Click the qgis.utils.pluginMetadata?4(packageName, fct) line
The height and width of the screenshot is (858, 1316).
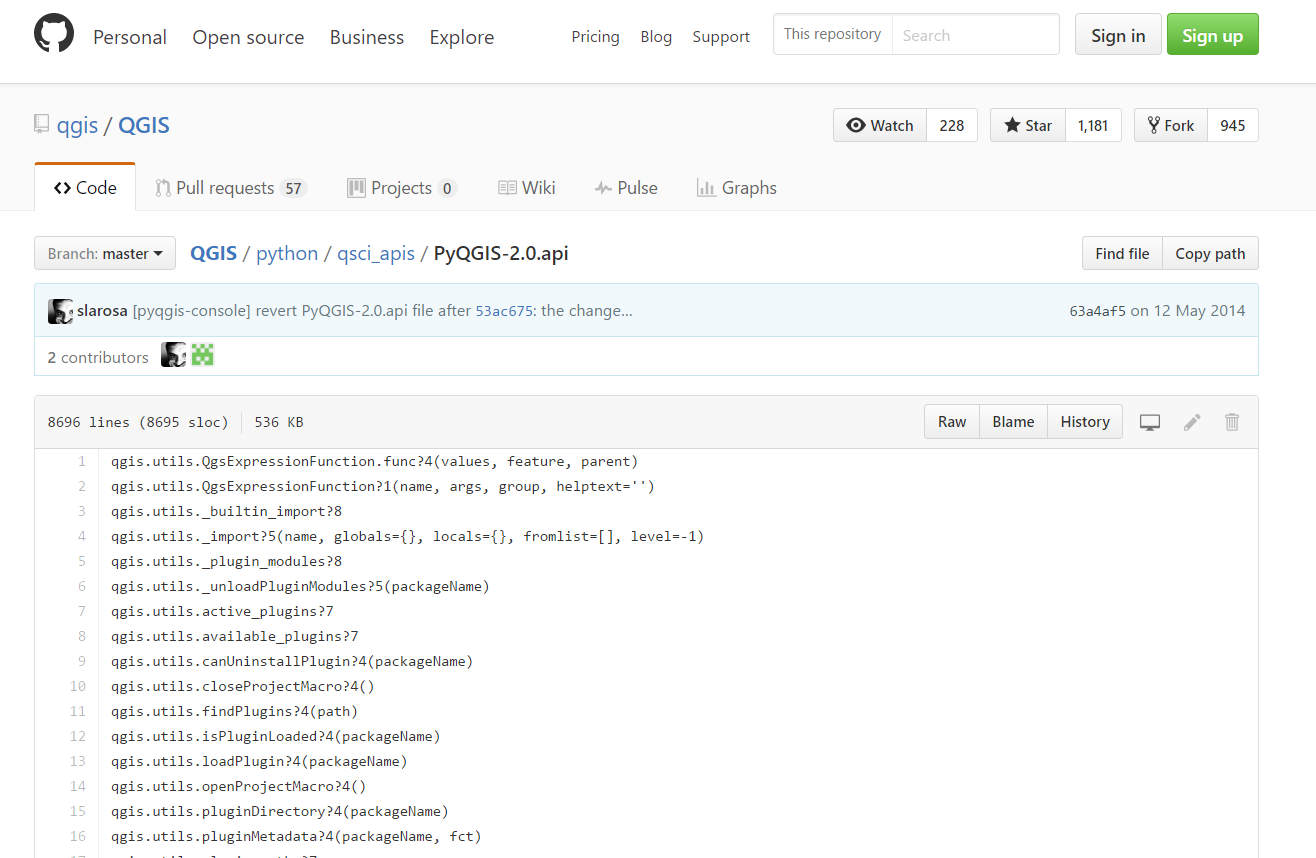(x=297, y=836)
